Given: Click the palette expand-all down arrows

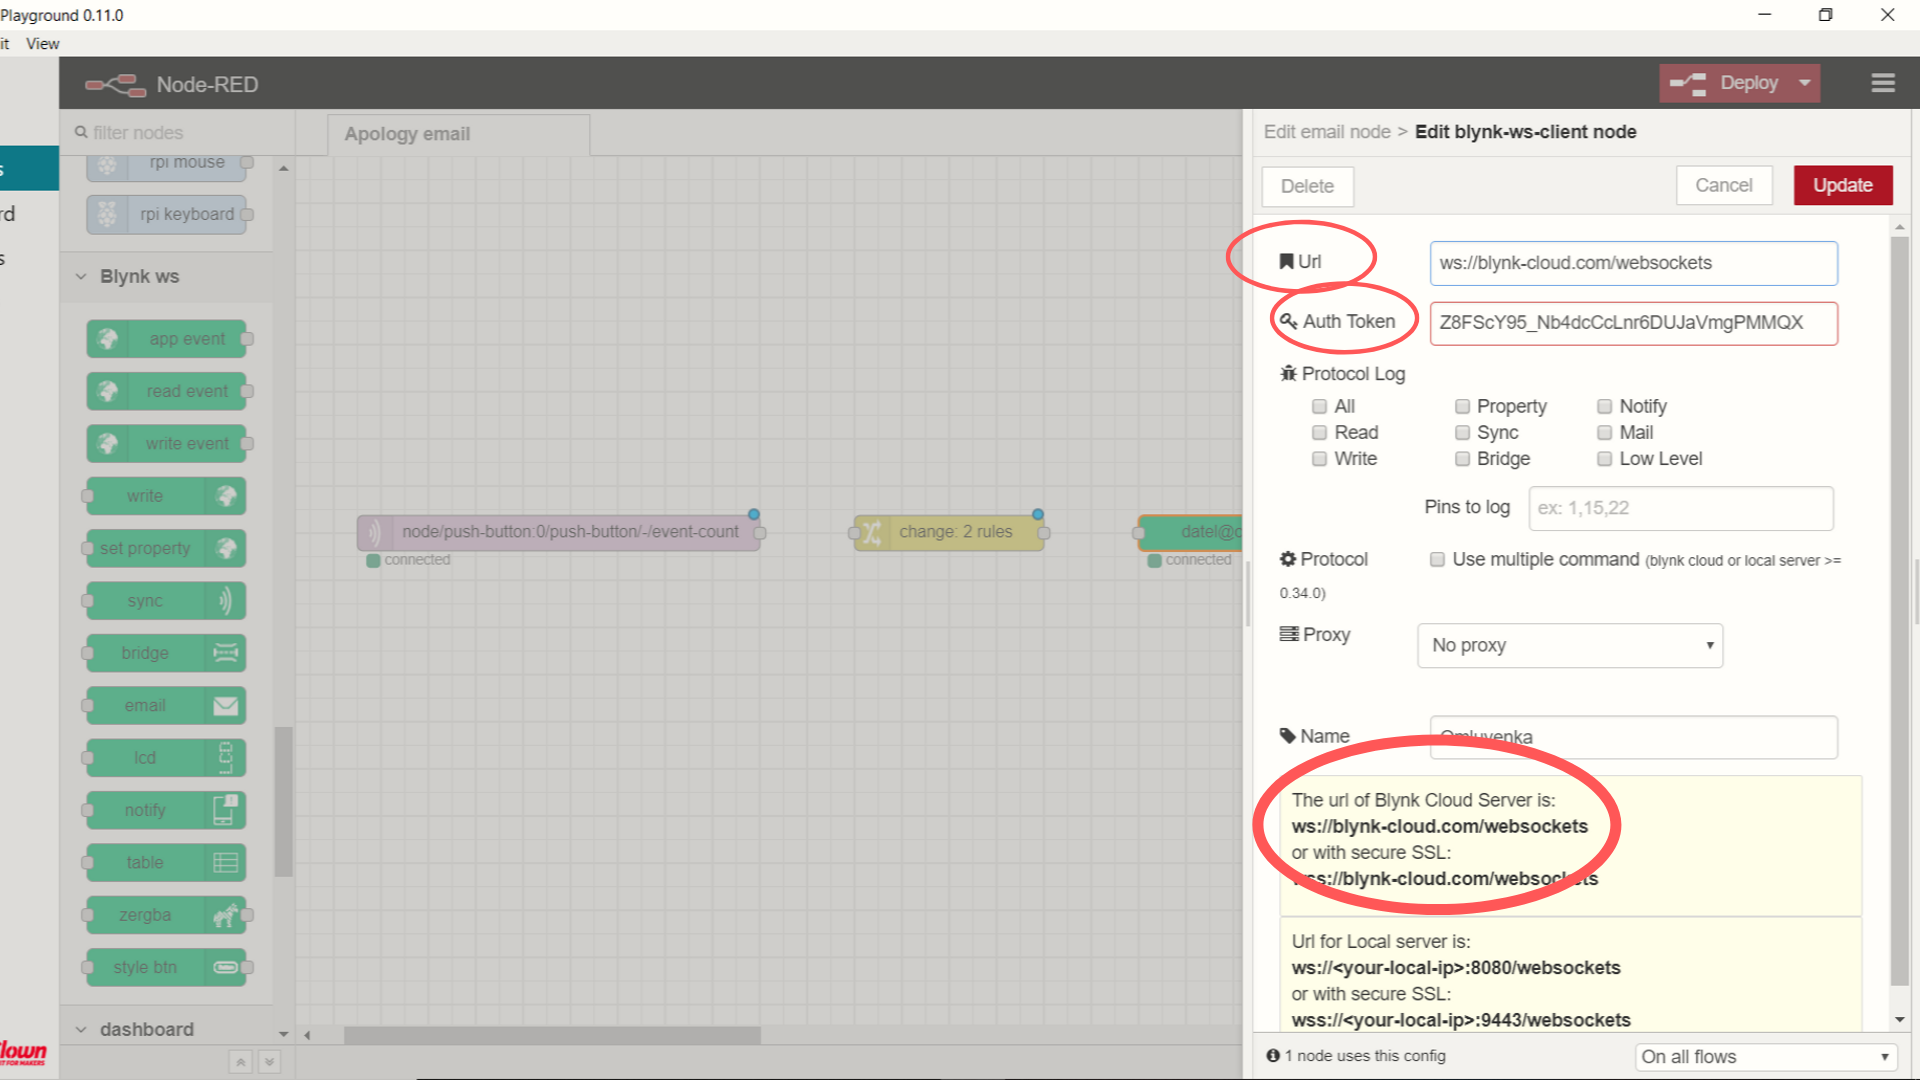Looking at the screenshot, I should (x=269, y=1062).
